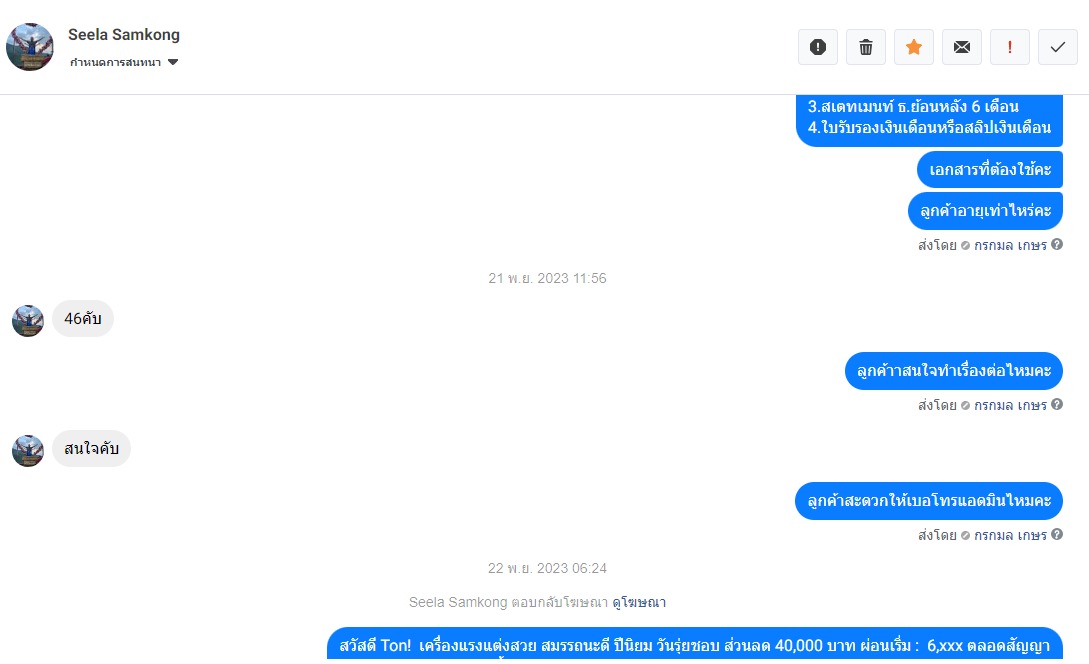
Task: Open ดูโฆษณา link to view ad
Action: coord(639,602)
